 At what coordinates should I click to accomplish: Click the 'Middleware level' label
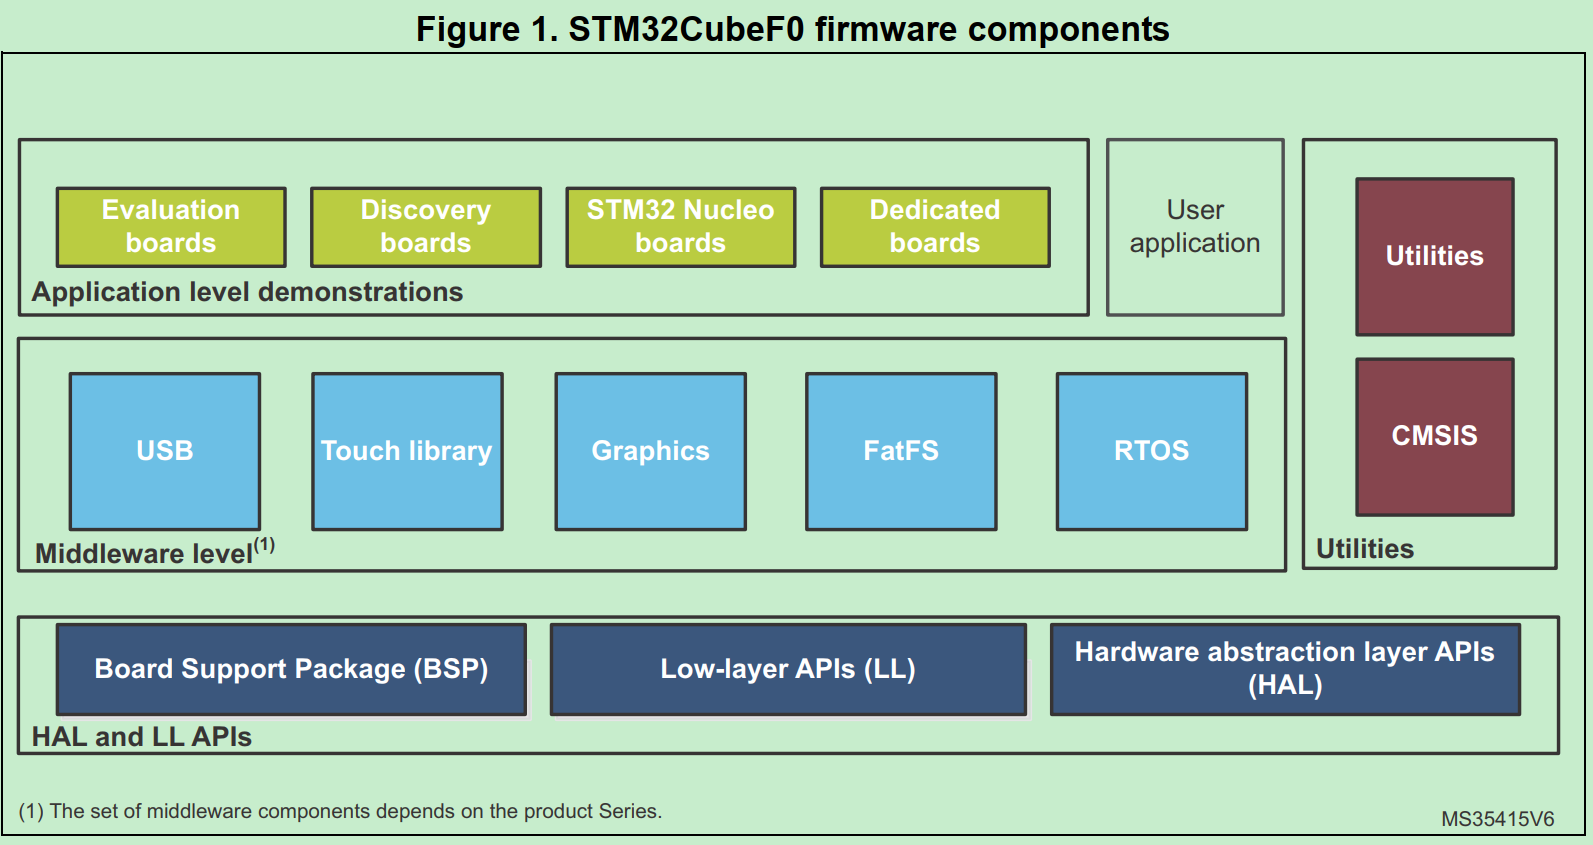155,552
